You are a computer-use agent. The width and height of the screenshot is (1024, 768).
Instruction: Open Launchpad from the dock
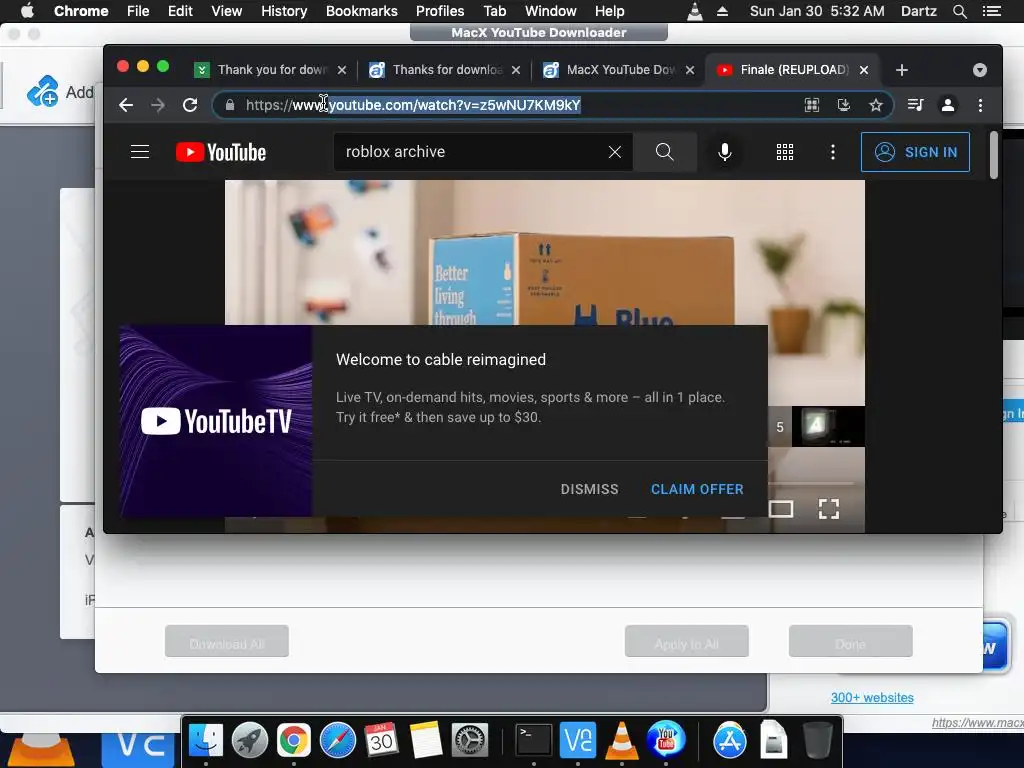249,741
